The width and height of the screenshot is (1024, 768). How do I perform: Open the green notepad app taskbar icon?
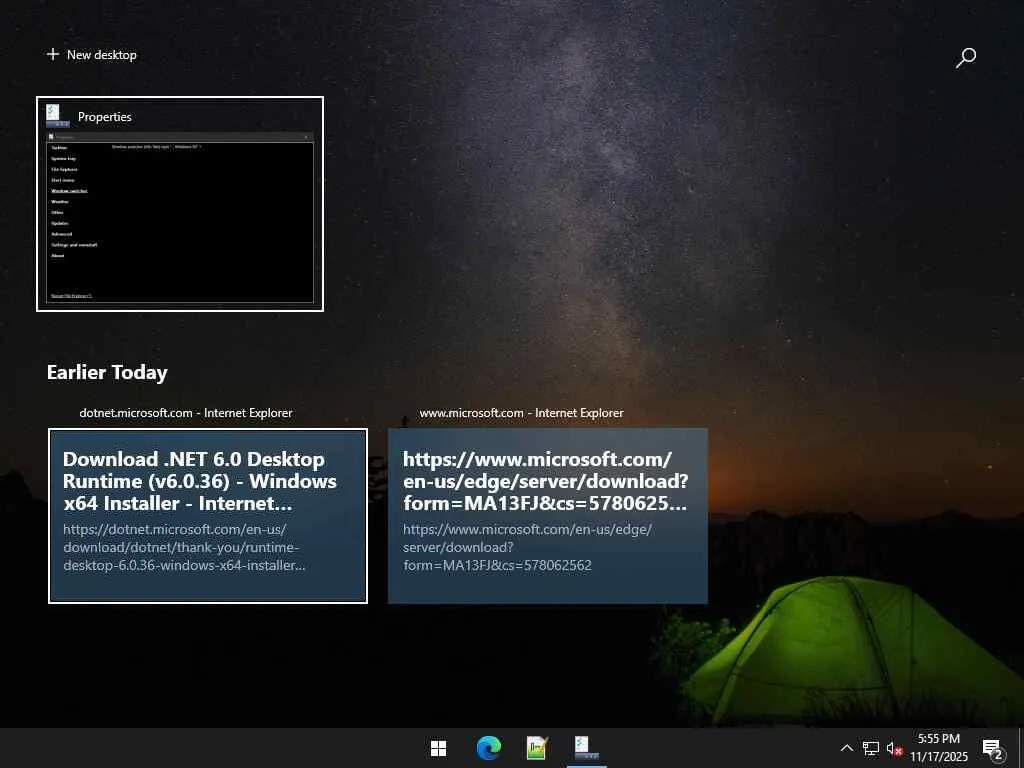[x=537, y=748]
